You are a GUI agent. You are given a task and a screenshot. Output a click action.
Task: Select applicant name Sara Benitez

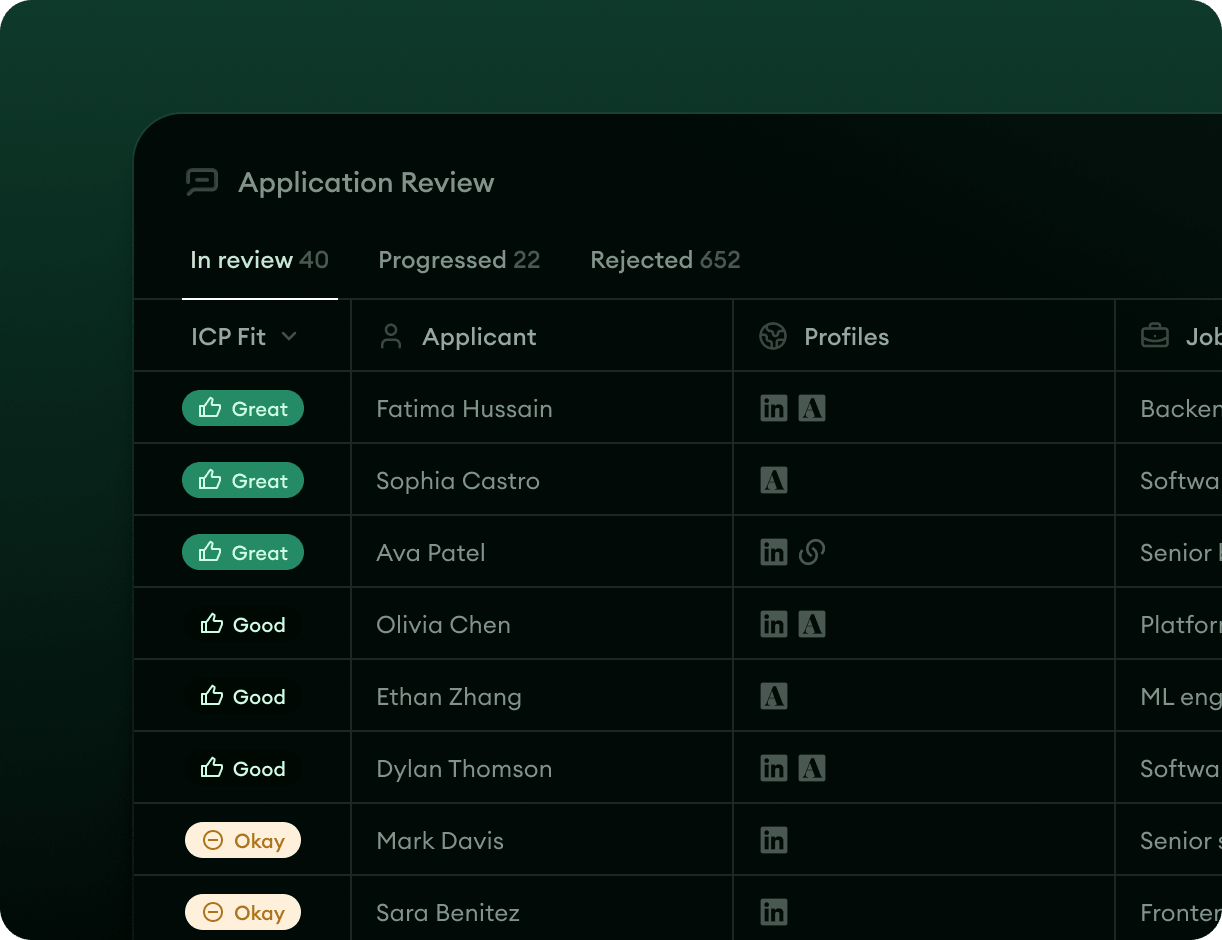[x=448, y=912]
